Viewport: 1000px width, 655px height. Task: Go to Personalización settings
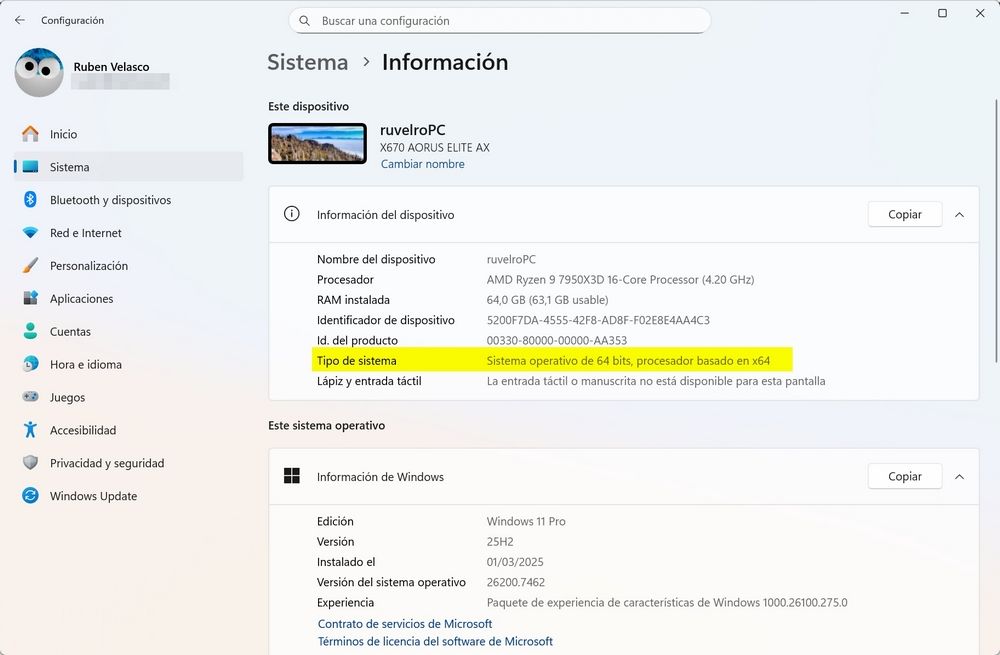89,266
